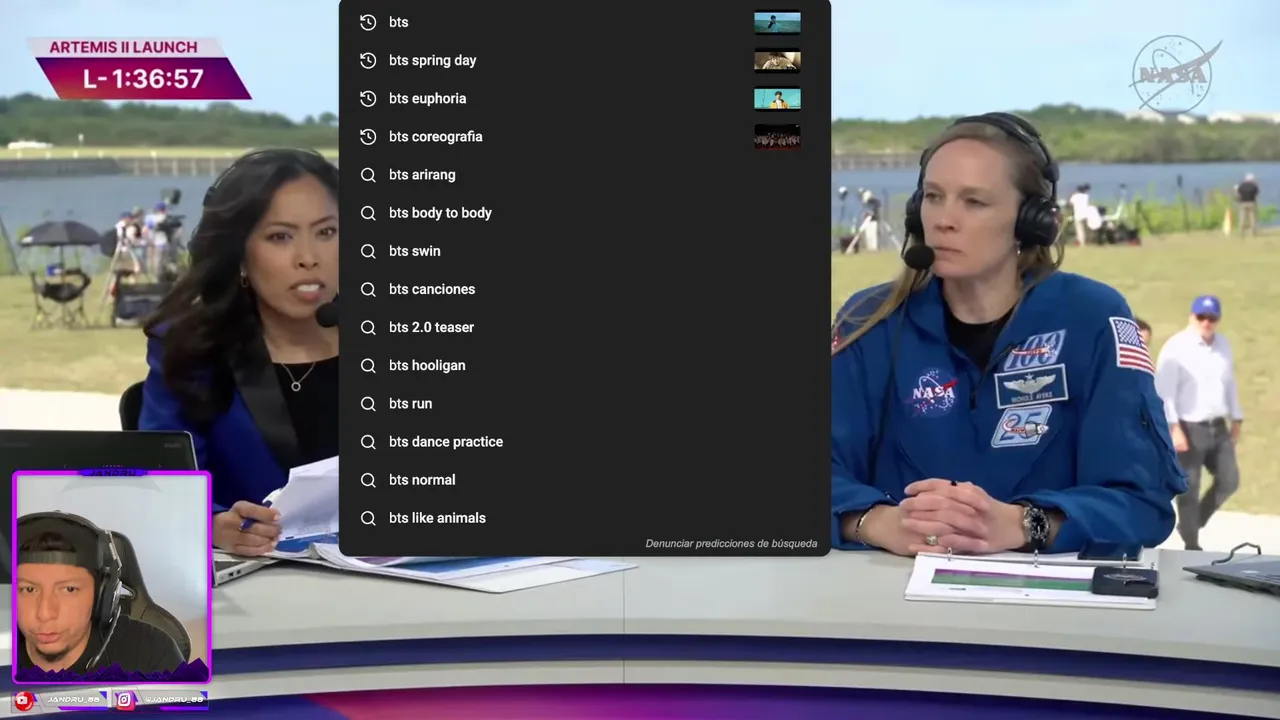This screenshot has width=1280, height=720.
Task: Click the magnifier icon beside 'bts arirang'
Action: [x=368, y=175]
